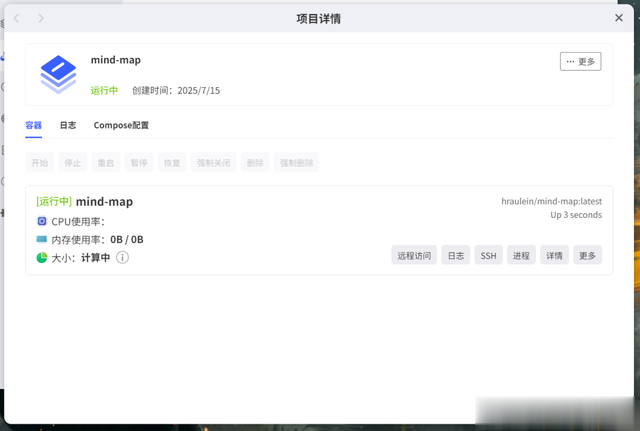Click the 重启 button
The width and height of the screenshot is (640, 431).
[106, 163]
